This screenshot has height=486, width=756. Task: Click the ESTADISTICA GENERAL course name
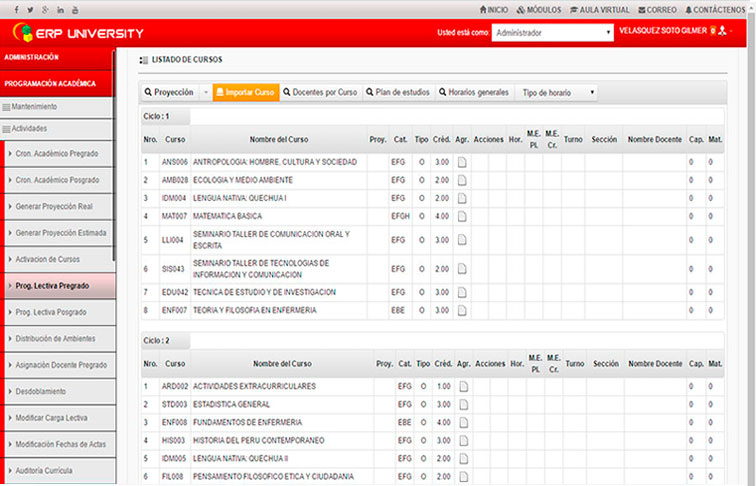(x=231, y=405)
